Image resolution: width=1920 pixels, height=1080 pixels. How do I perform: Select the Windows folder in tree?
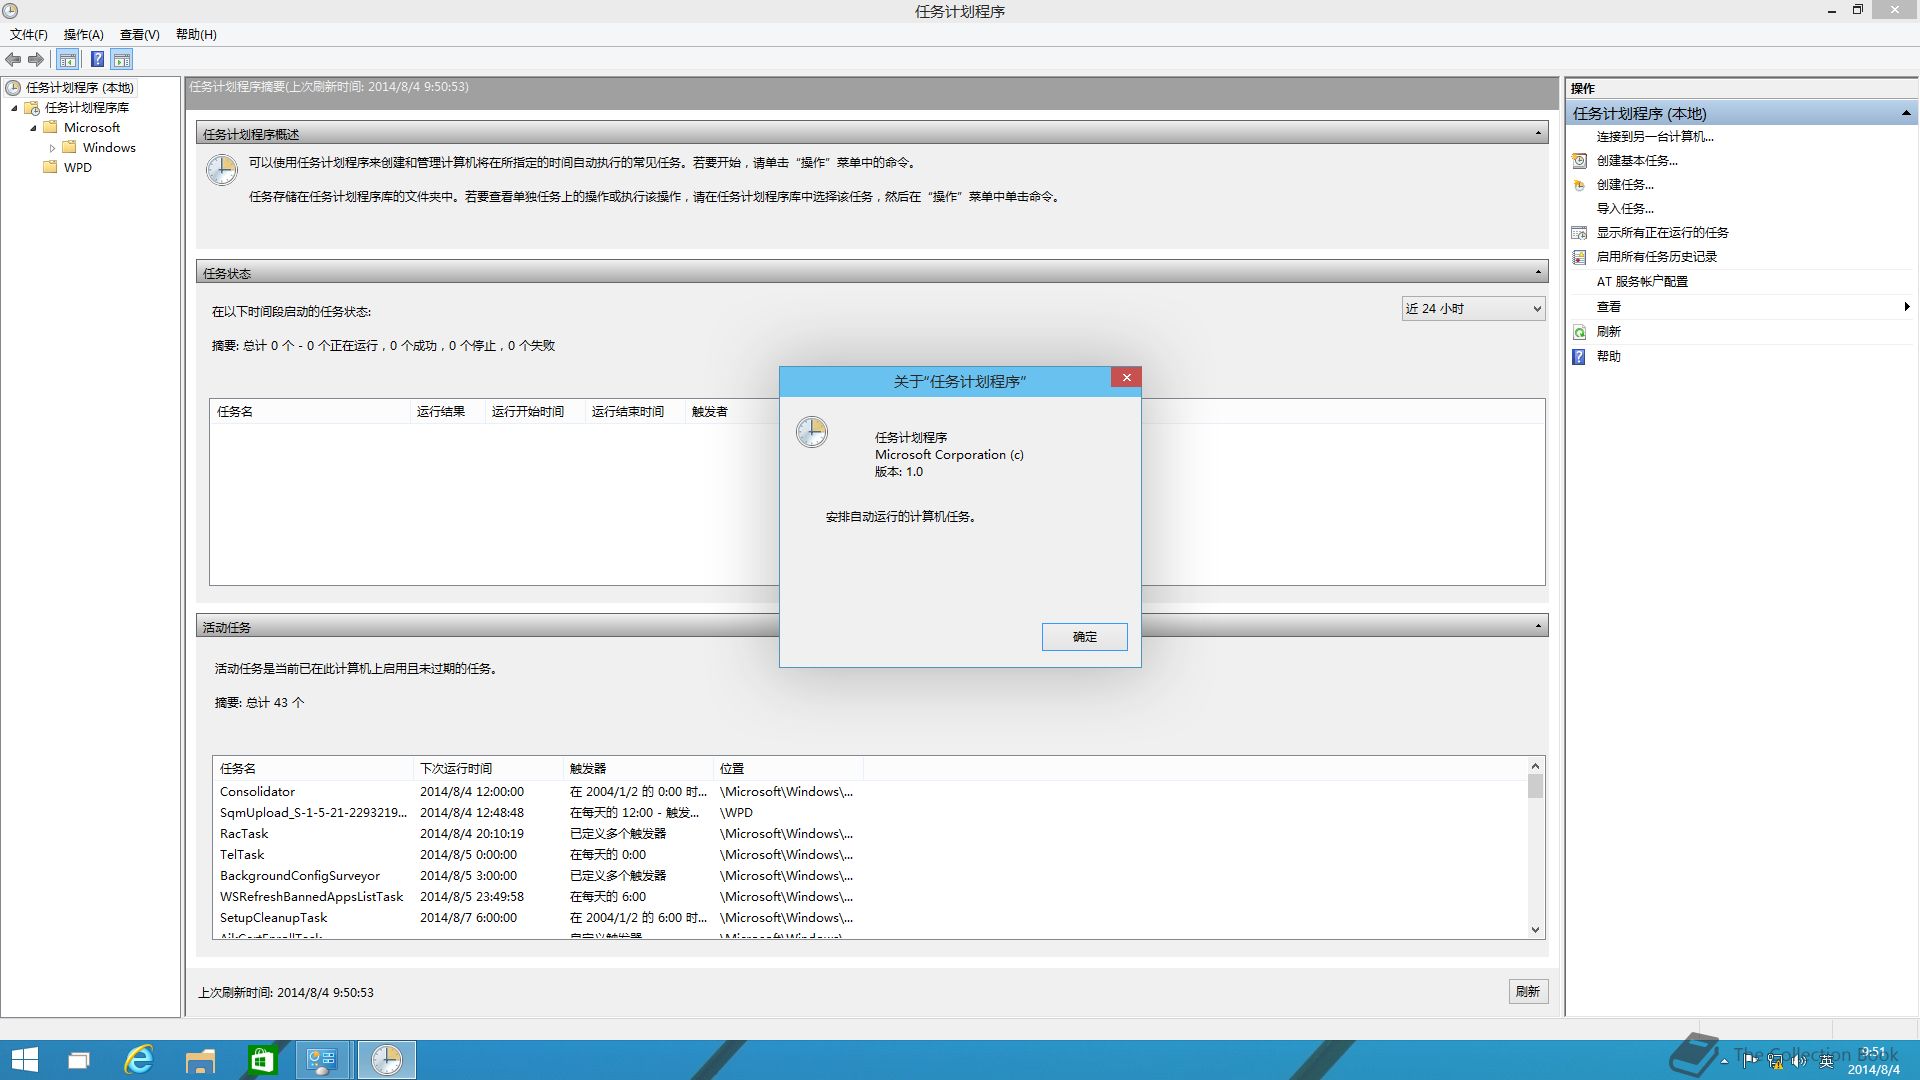(109, 148)
